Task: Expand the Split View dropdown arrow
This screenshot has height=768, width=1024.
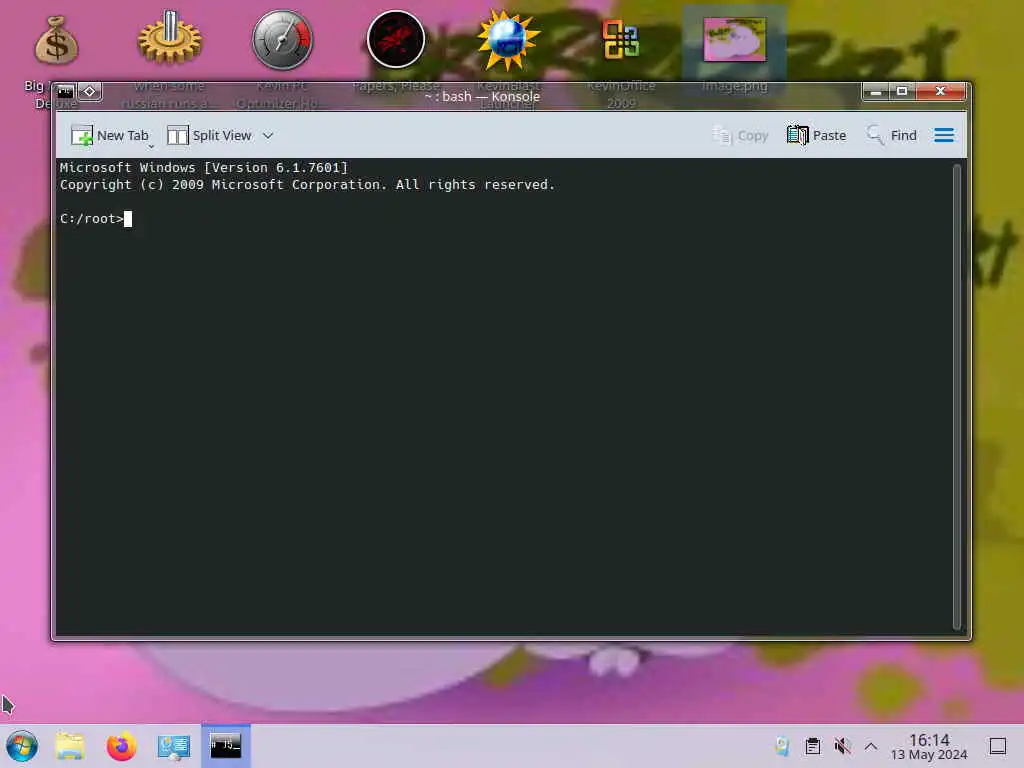Action: pos(268,136)
